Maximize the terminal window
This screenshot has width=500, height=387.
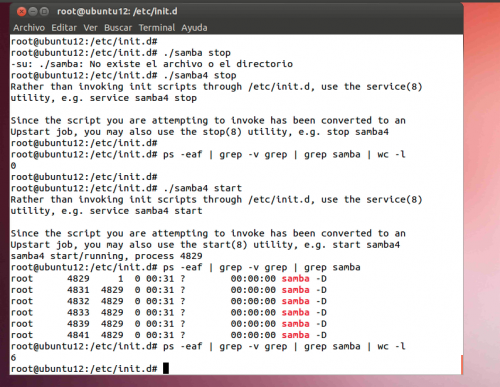click(x=44, y=12)
